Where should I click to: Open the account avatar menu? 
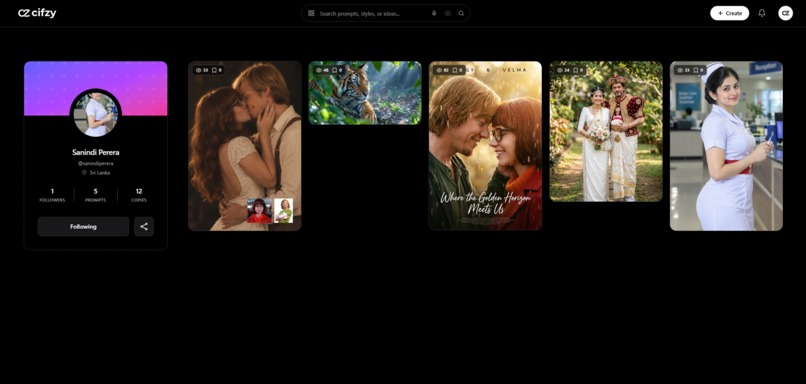click(x=785, y=13)
